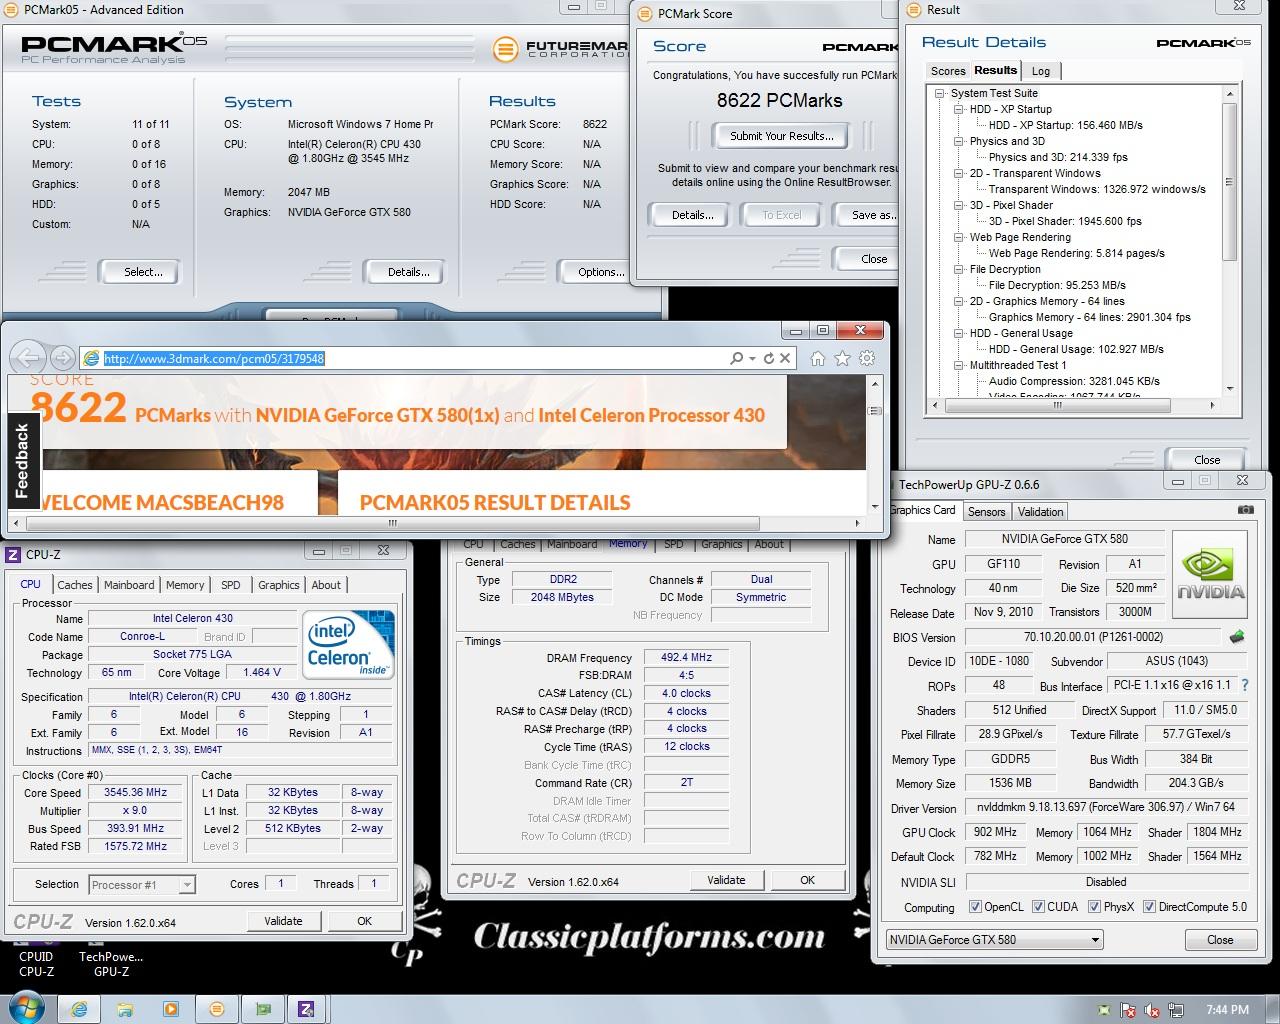Collapse the HDD - XP Startup node
This screenshot has height=1024, width=1280.
958,109
